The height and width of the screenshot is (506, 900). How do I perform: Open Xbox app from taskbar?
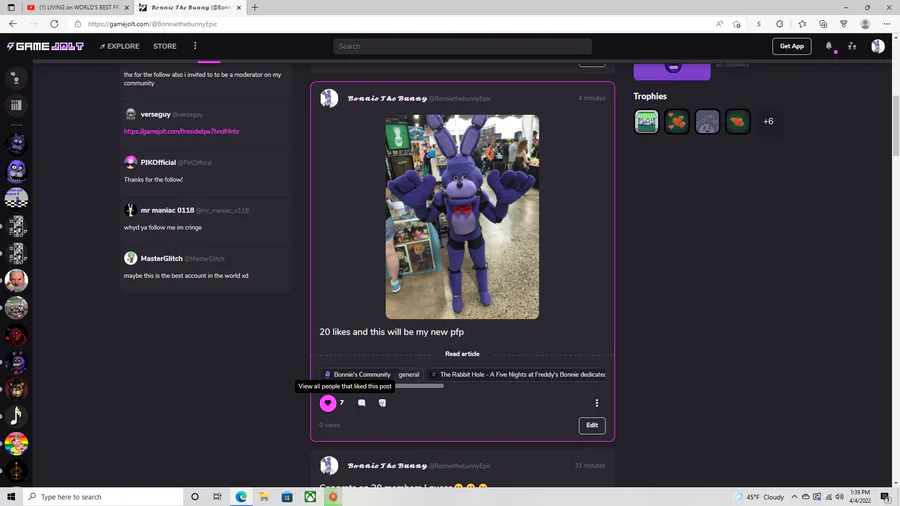[310, 497]
